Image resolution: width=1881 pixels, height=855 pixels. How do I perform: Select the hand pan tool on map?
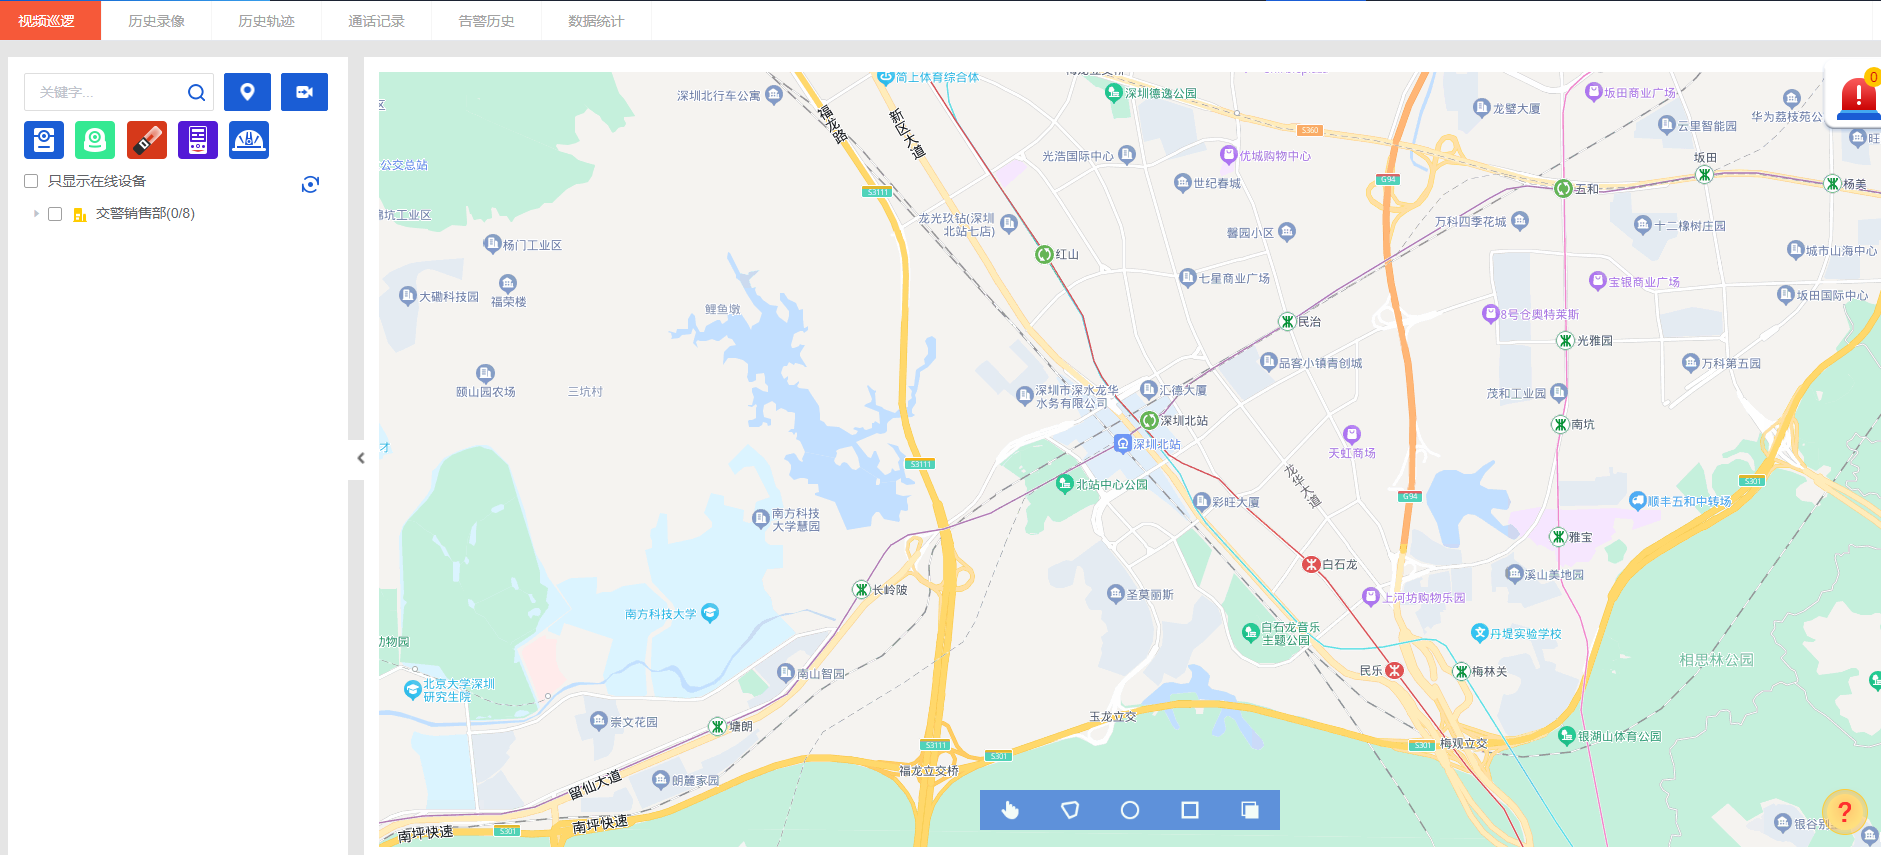[x=1010, y=810]
